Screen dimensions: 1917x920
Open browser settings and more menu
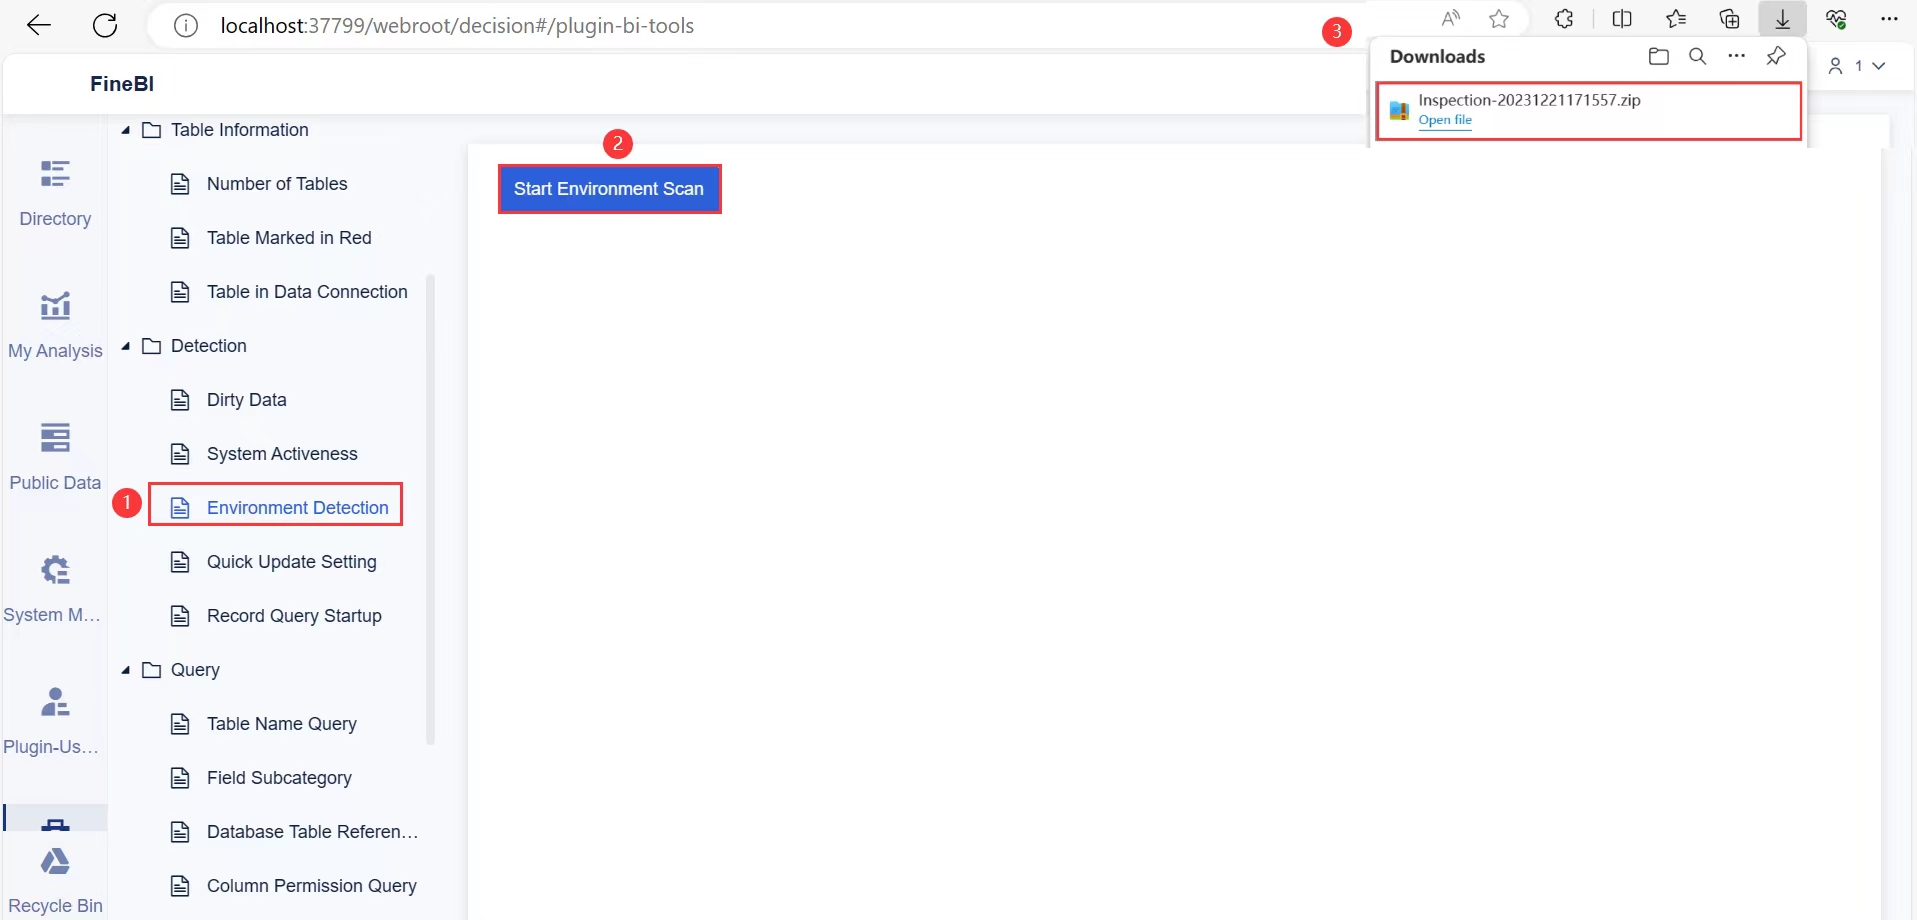click(x=1889, y=19)
